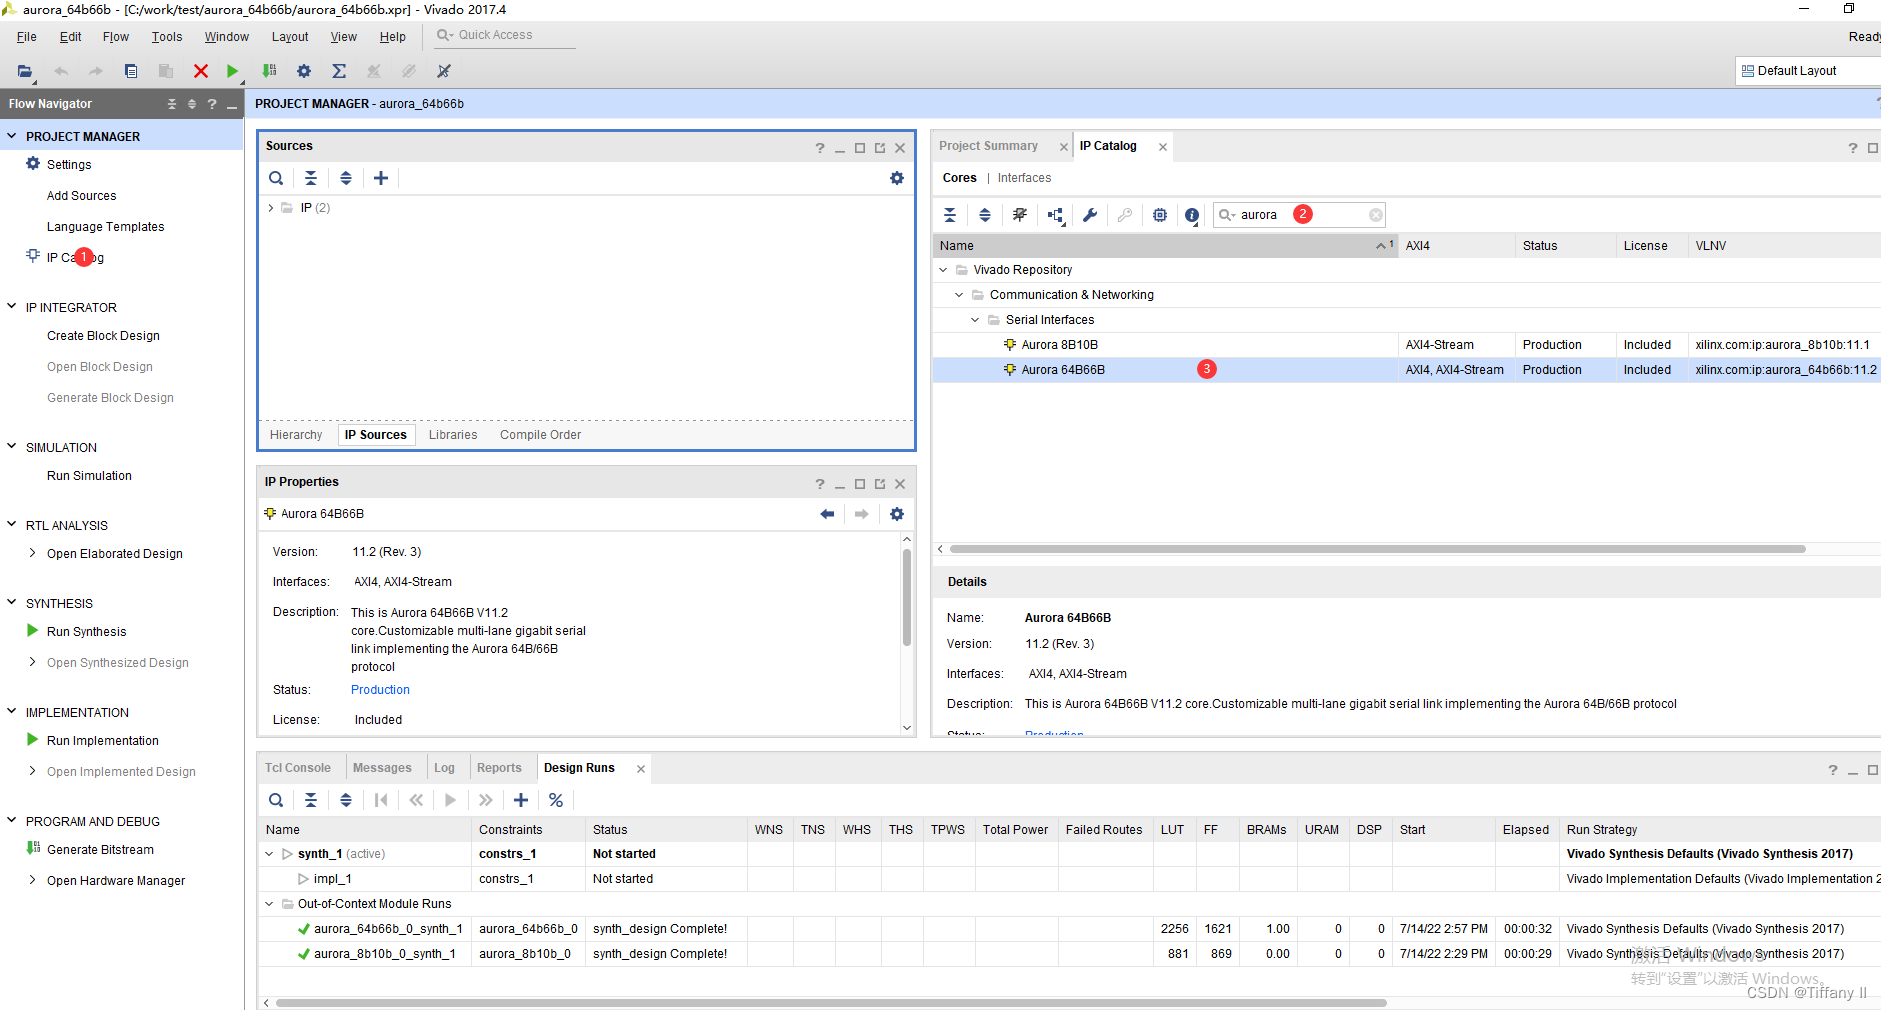Expand the IP (2) folder in Sources
Viewport: 1881px width, 1010px height.
click(271, 208)
